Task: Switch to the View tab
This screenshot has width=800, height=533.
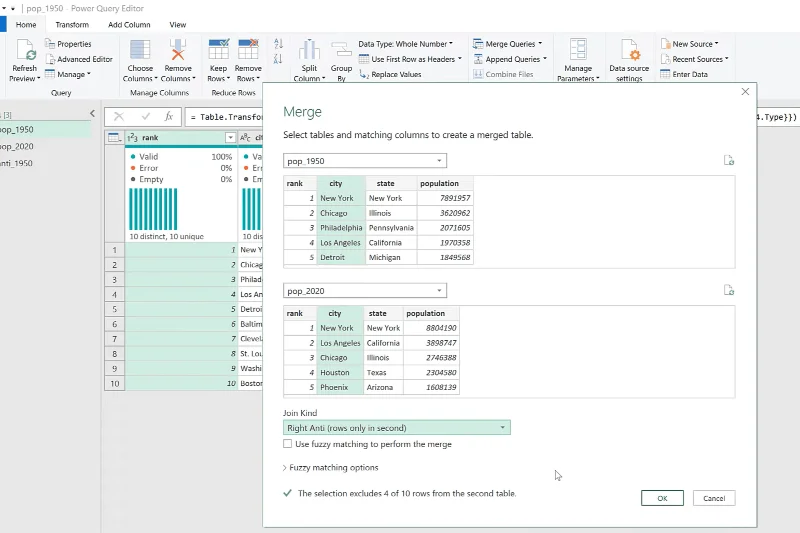Action: click(178, 24)
